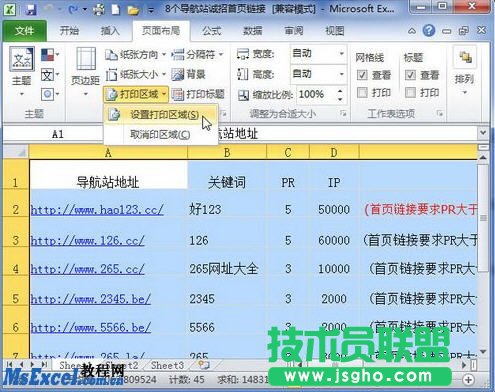
Task: Open the www.265.cc hyperlink
Action: coord(88,269)
